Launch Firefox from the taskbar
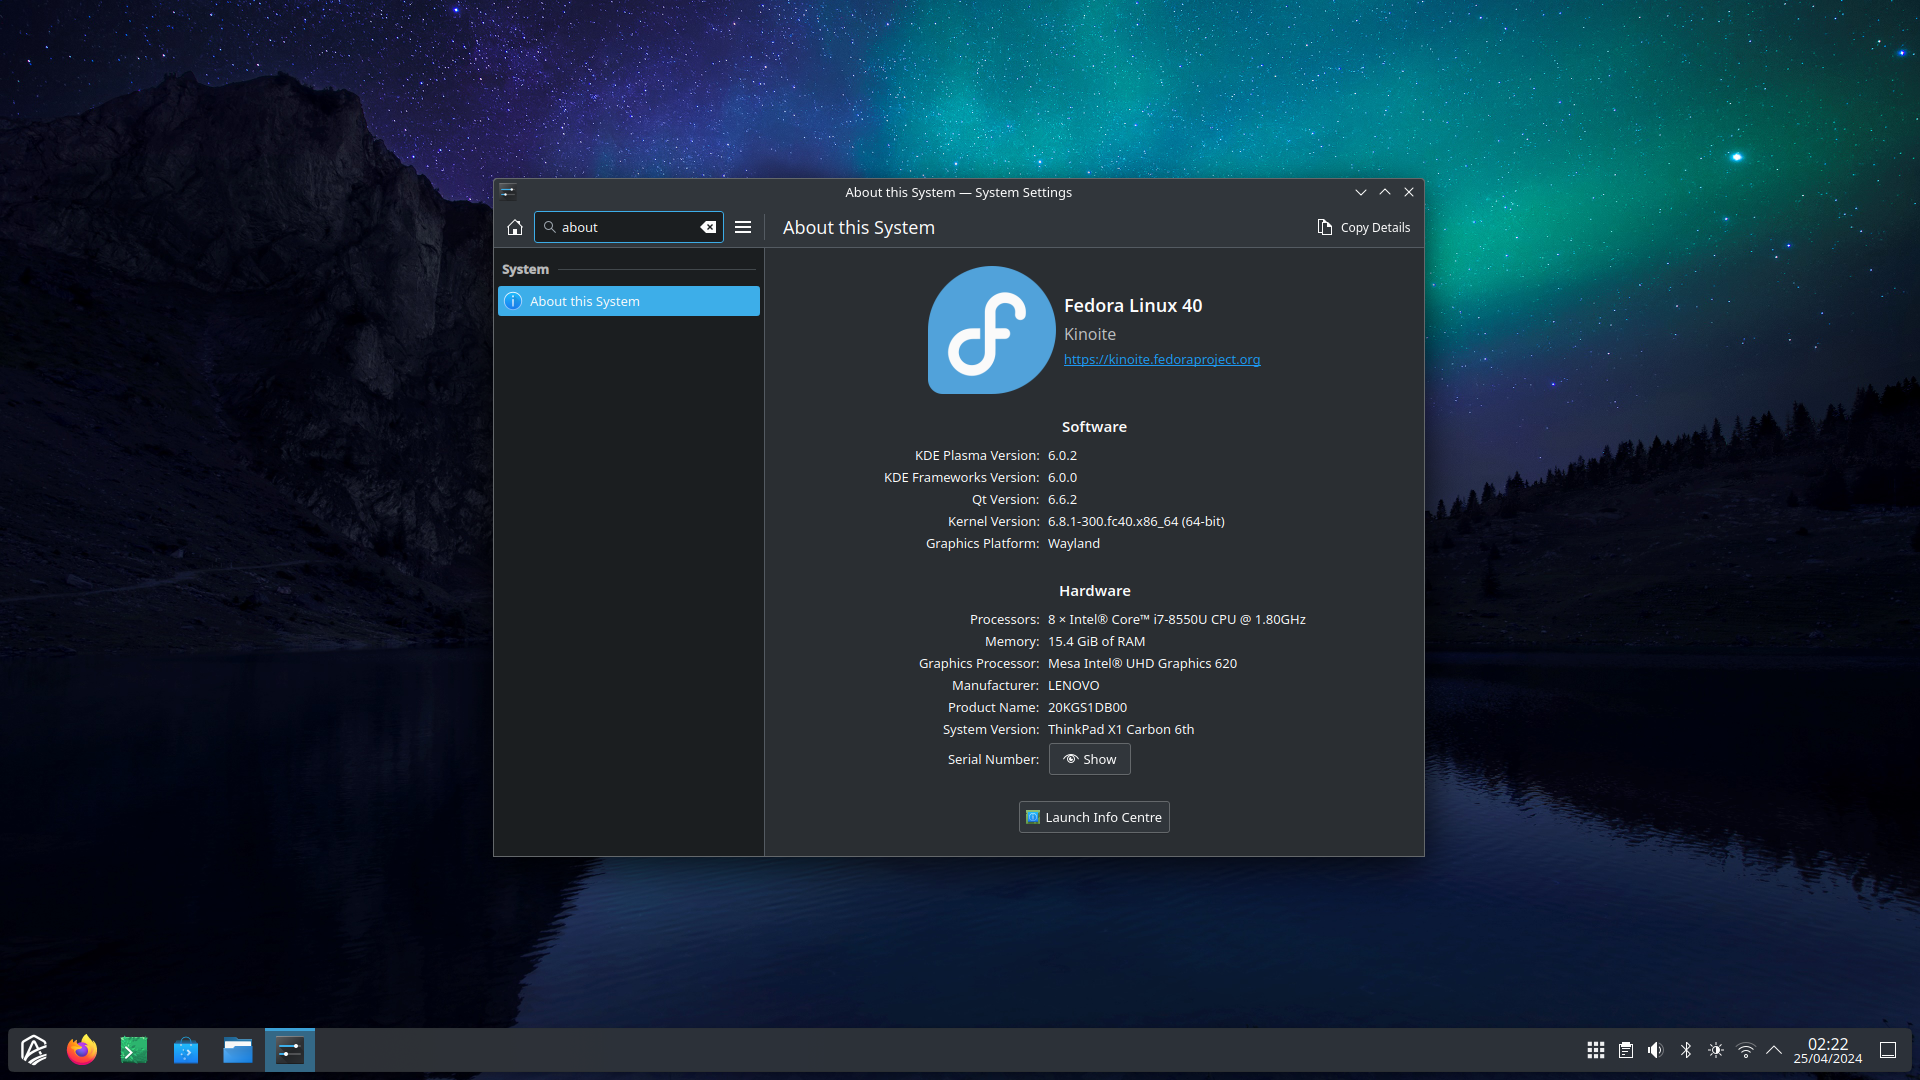The width and height of the screenshot is (1920, 1080). tap(82, 1050)
